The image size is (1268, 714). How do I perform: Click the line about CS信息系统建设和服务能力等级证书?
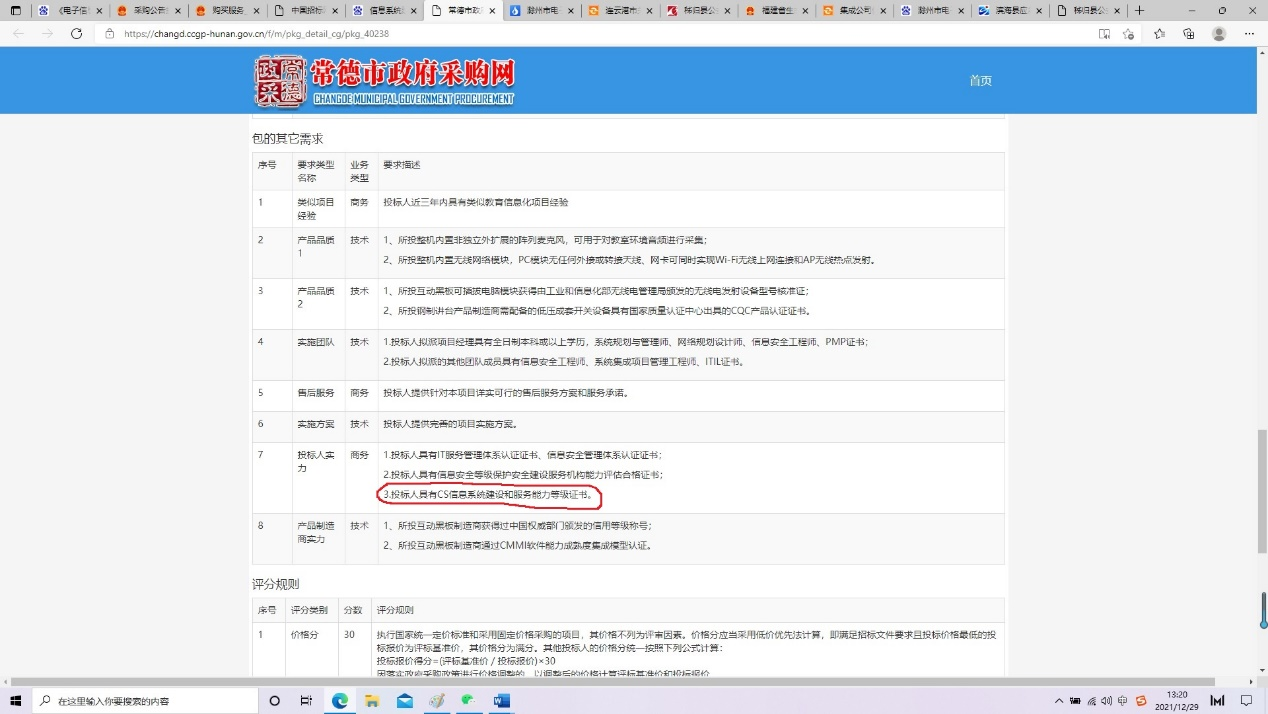(488, 494)
